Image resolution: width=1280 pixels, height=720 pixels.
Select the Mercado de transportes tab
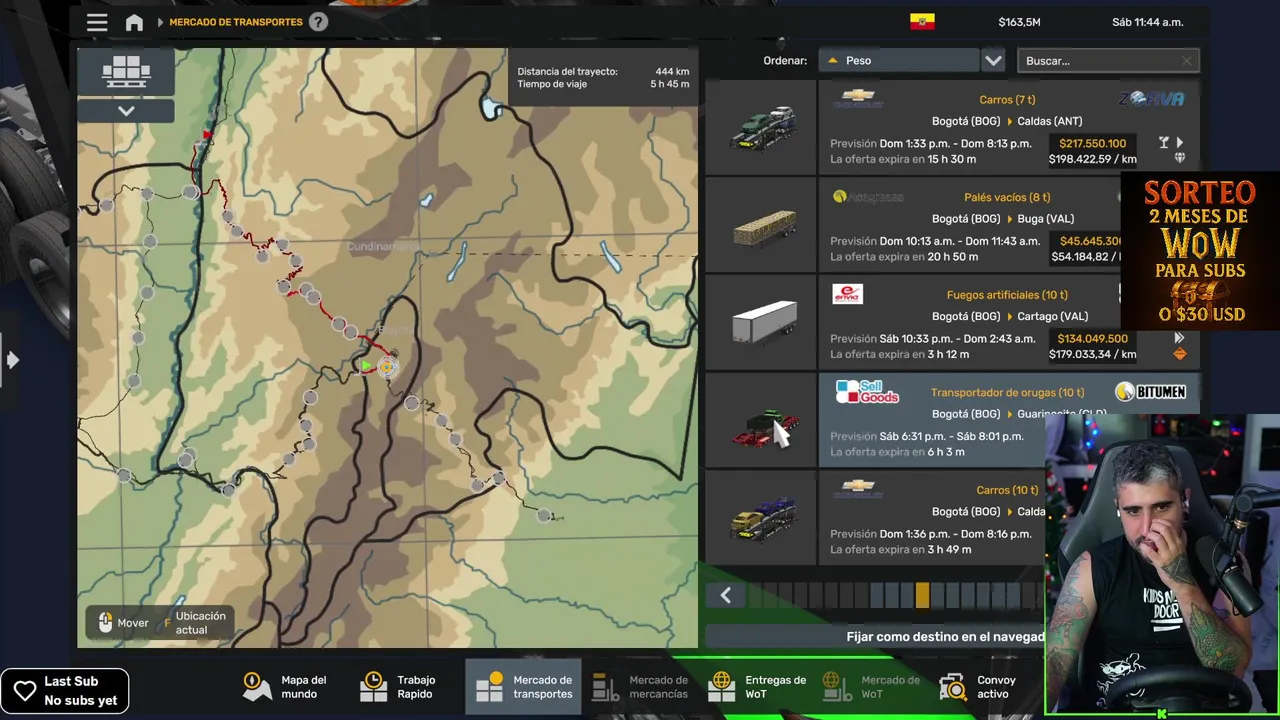pos(524,687)
